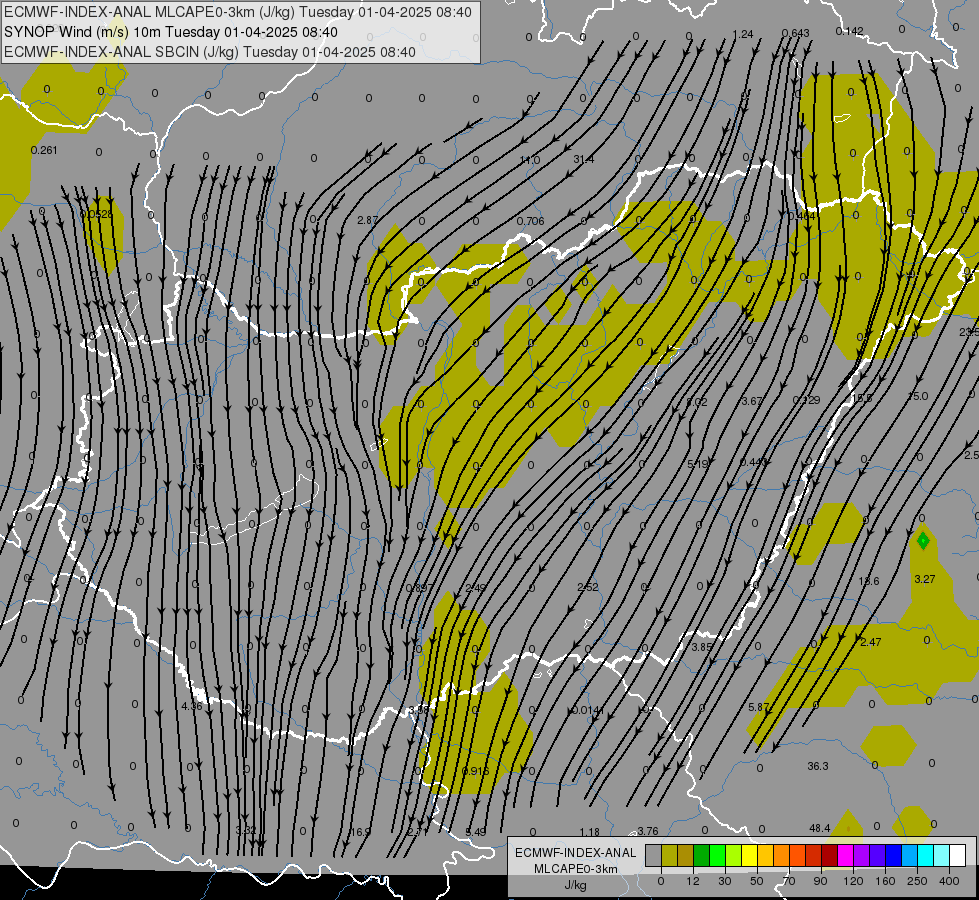Click the 0.329 grid value
979x900 pixels.
click(806, 400)
